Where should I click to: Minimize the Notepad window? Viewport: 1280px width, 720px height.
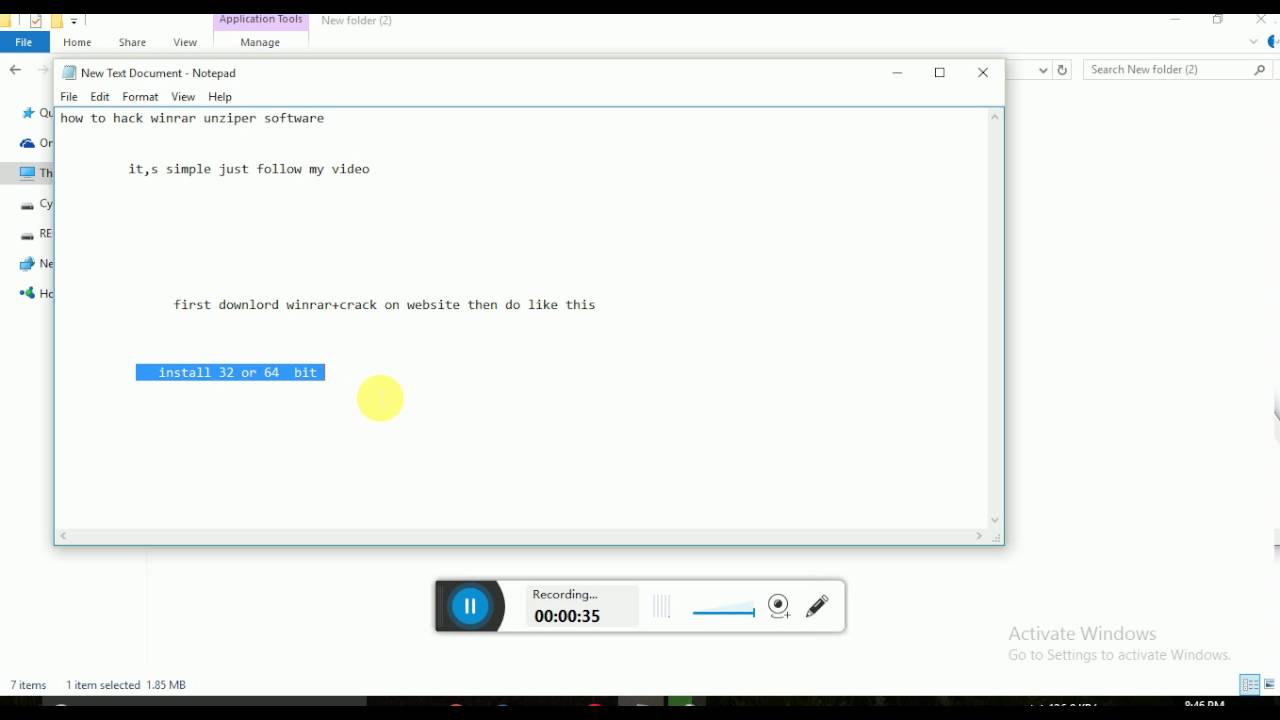897,72
